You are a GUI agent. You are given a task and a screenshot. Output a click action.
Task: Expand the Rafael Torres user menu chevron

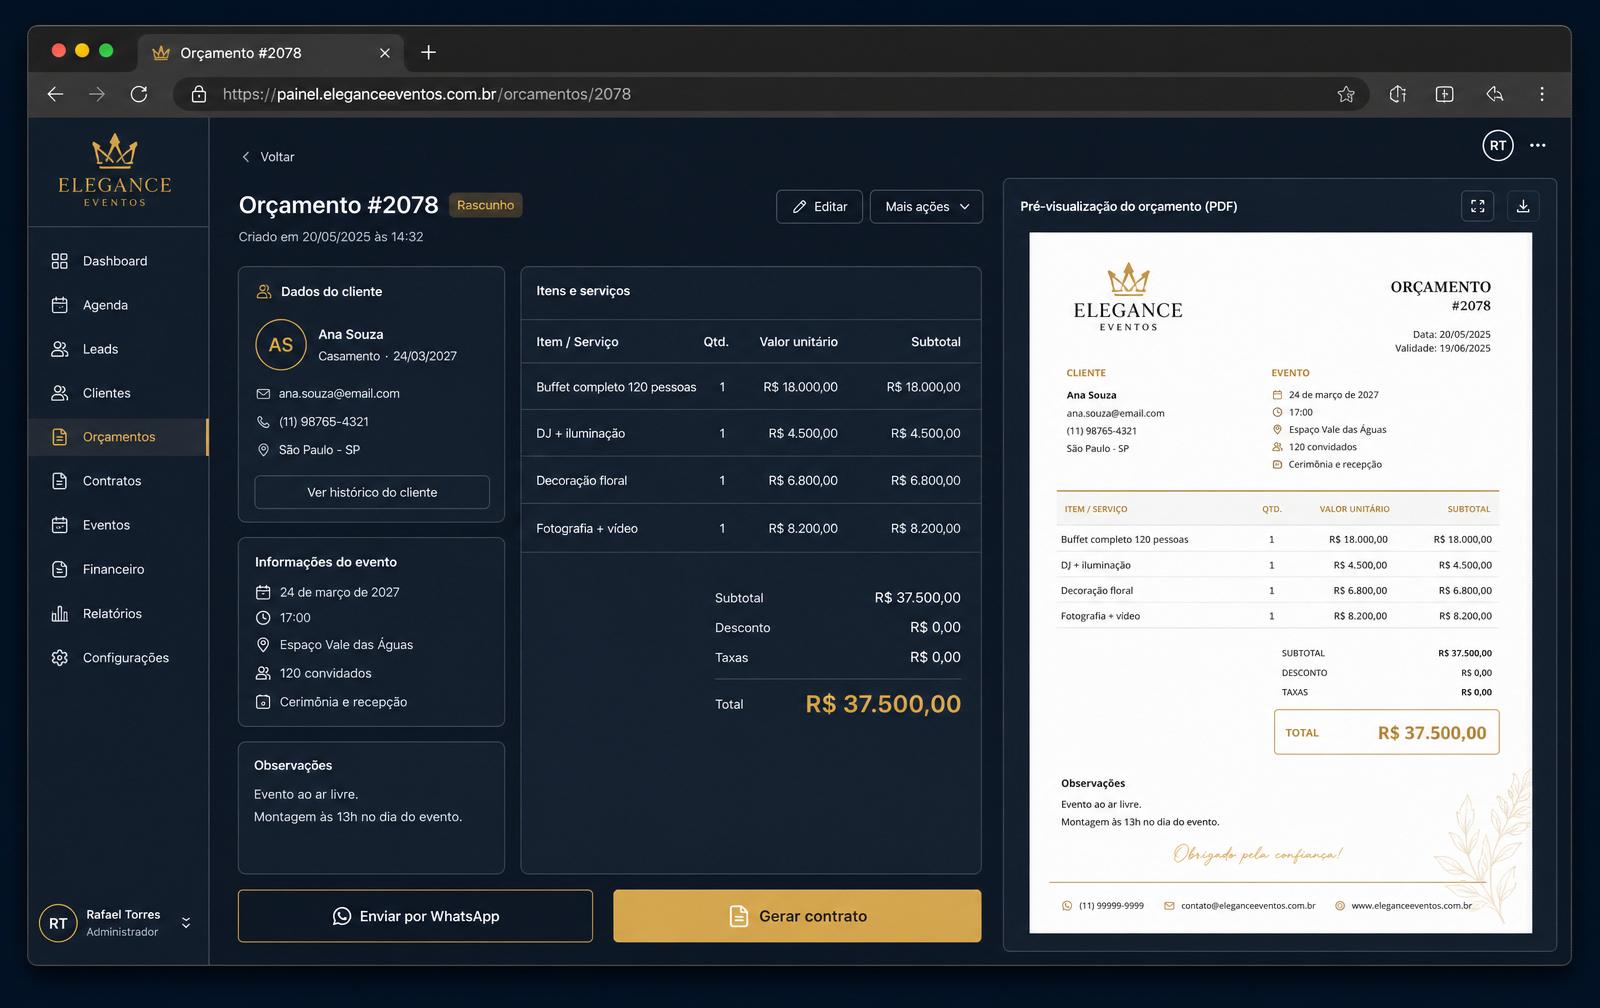tap(186, 923)
